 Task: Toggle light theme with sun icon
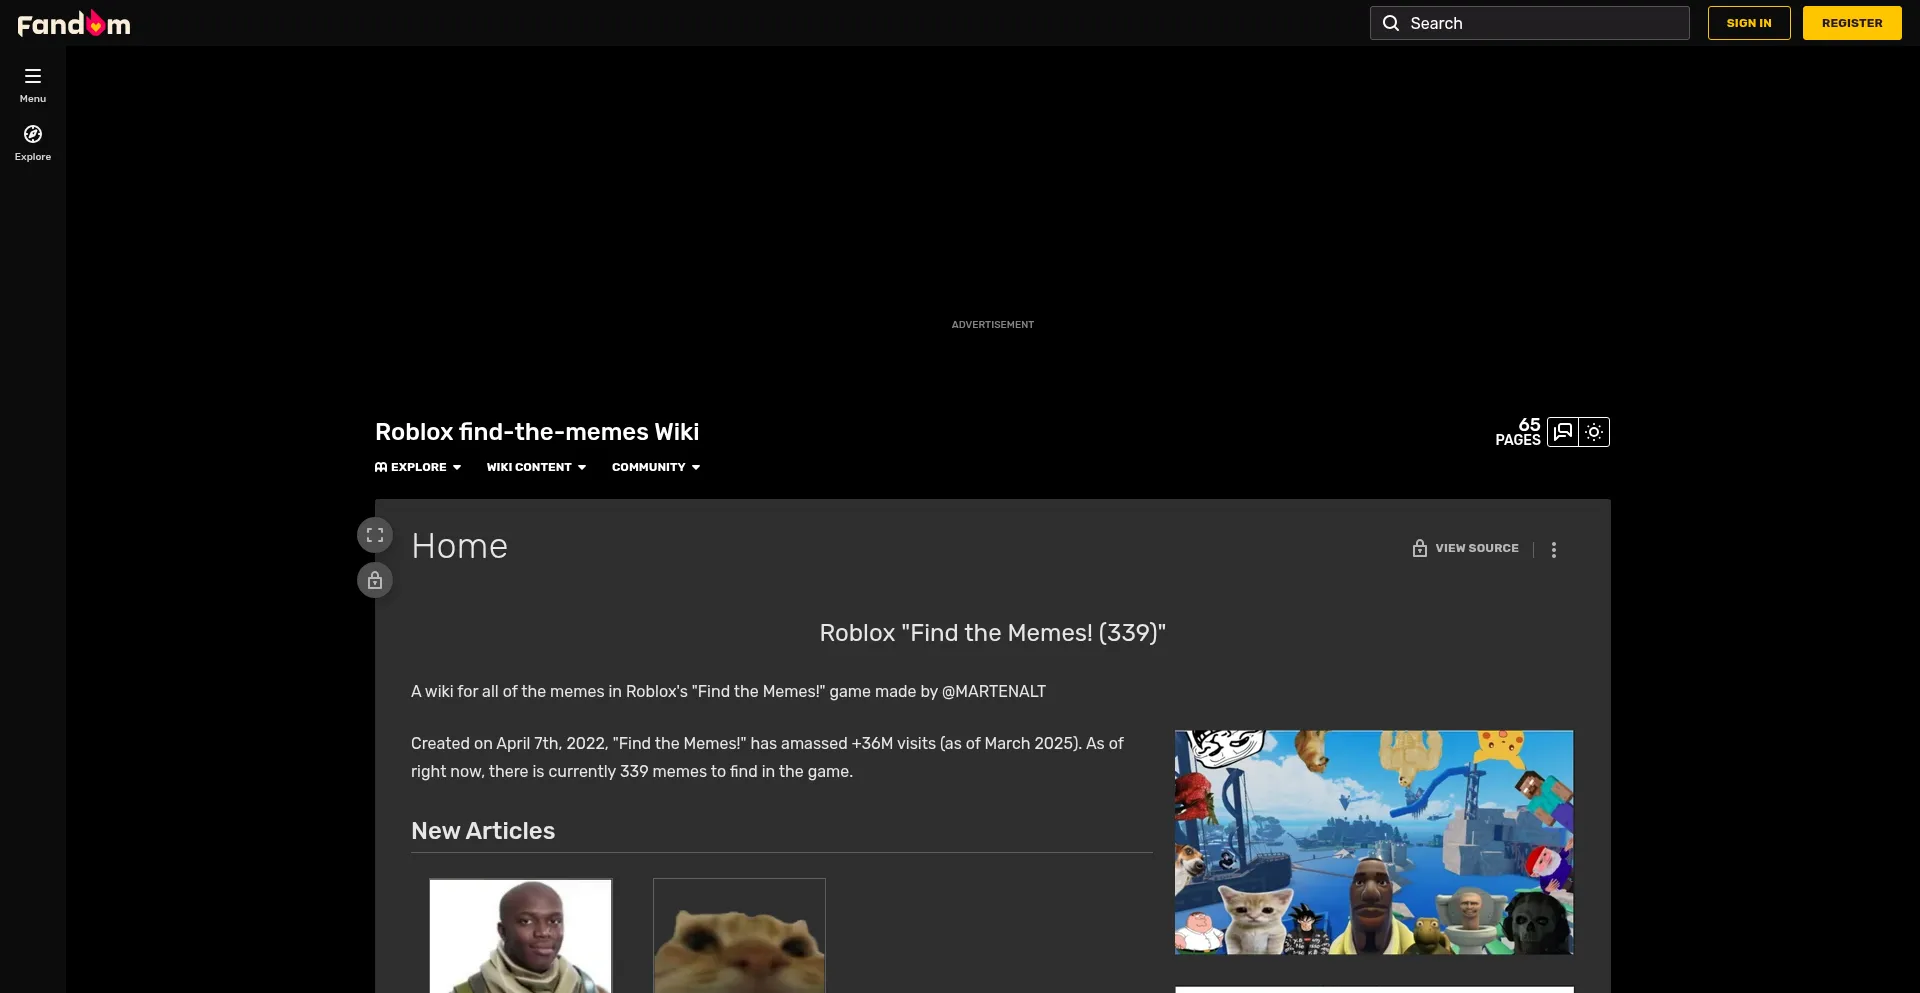1594,432
